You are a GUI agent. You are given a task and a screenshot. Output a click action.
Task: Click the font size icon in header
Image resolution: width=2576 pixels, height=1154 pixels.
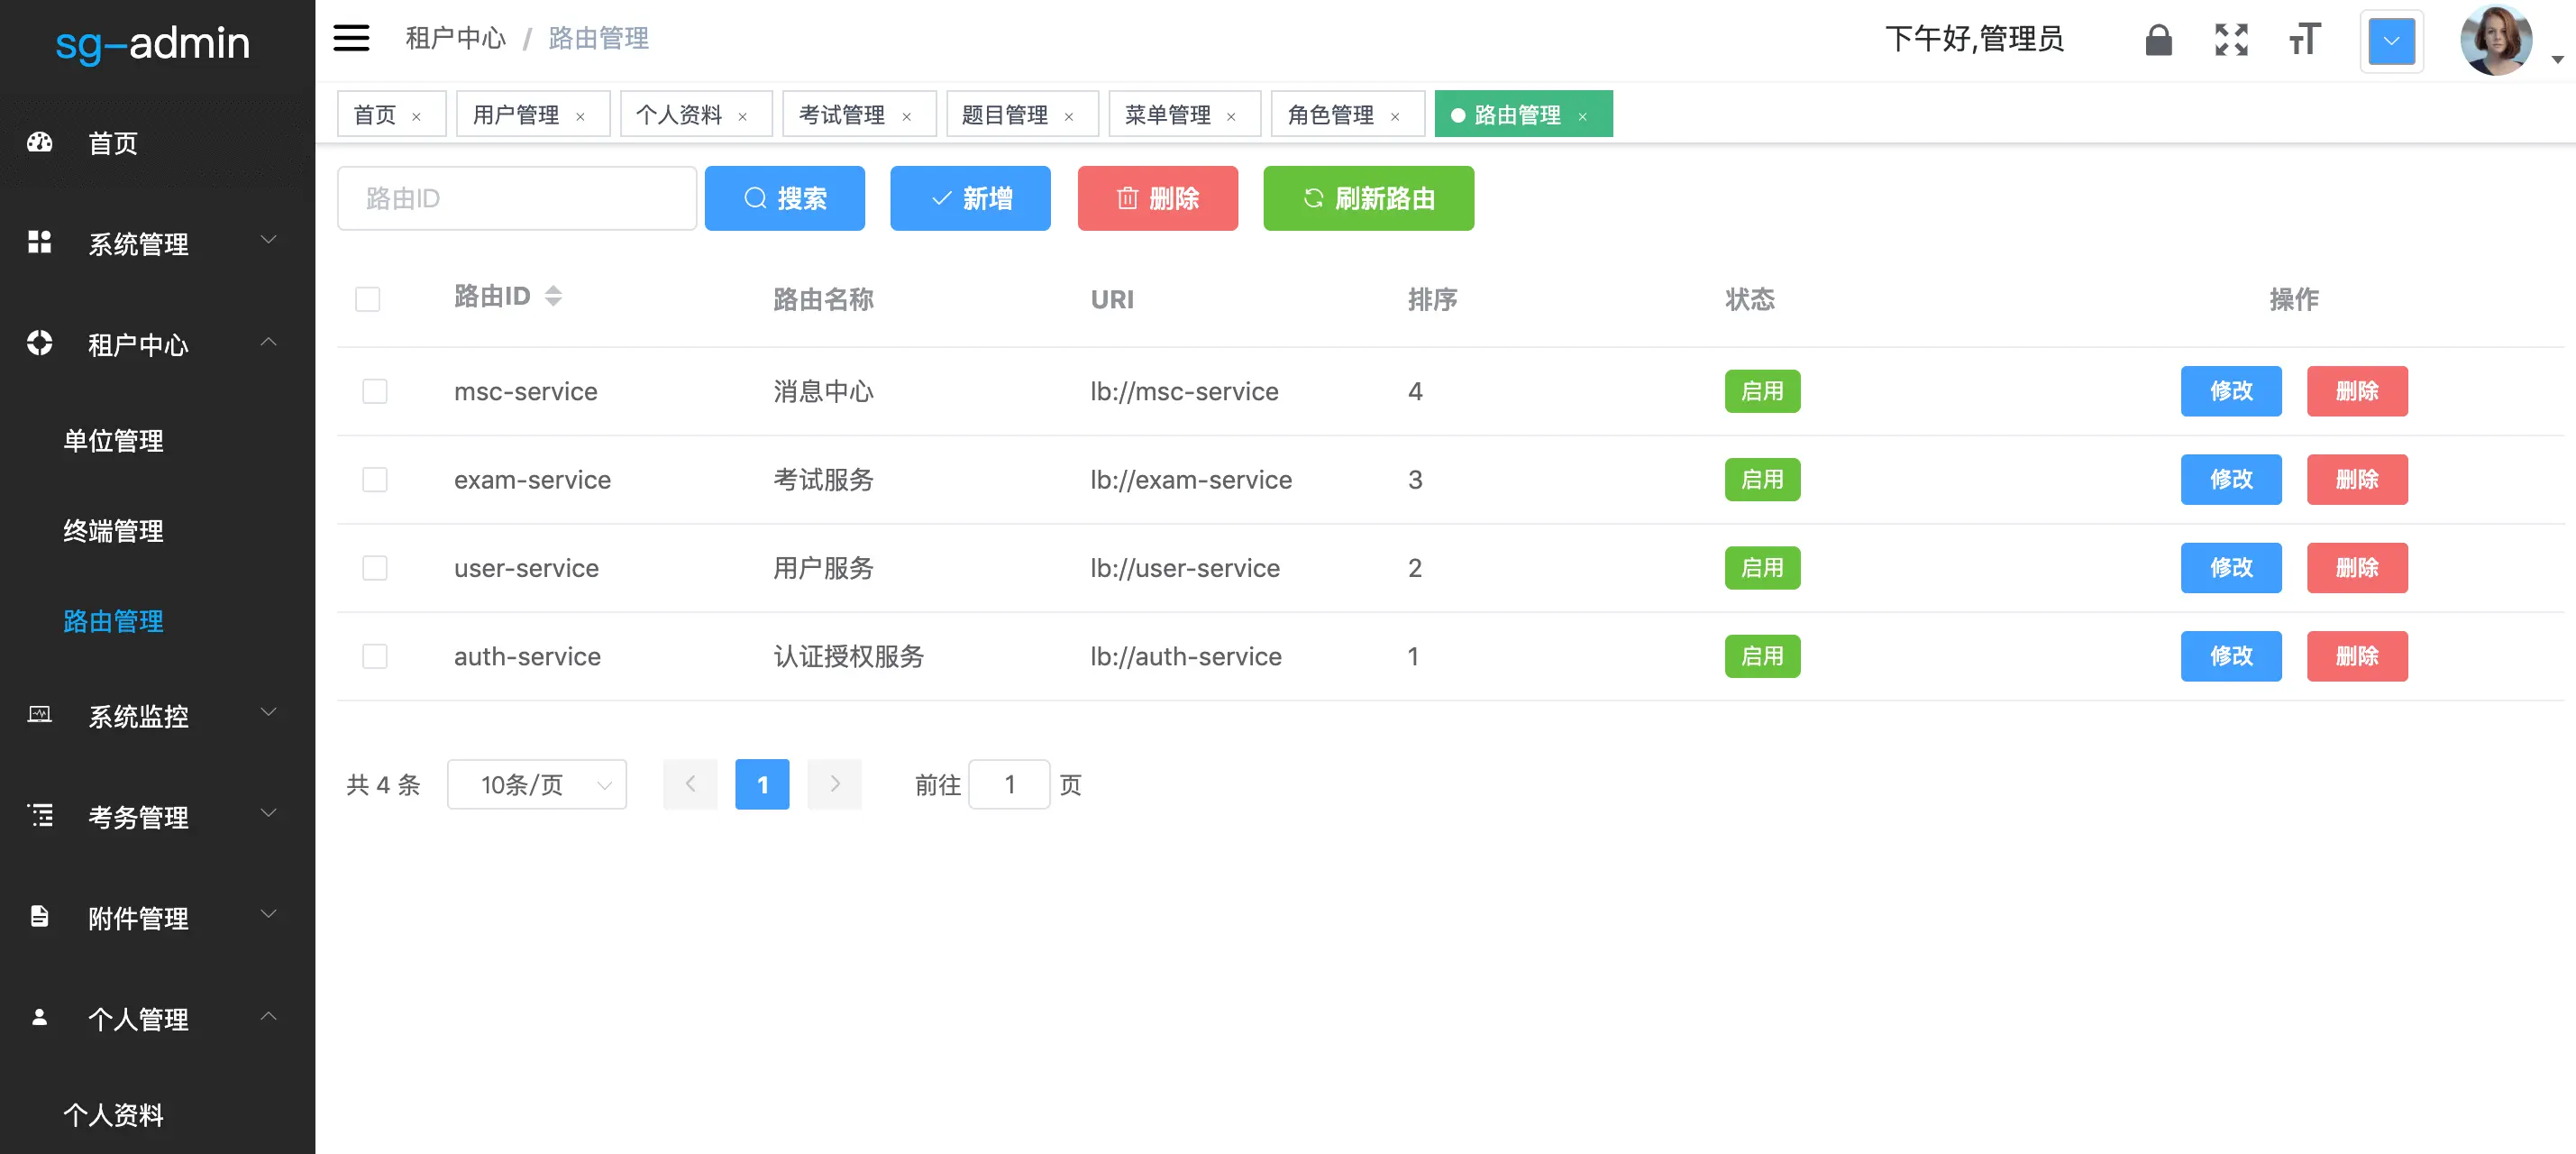(x=2304, y=40)
